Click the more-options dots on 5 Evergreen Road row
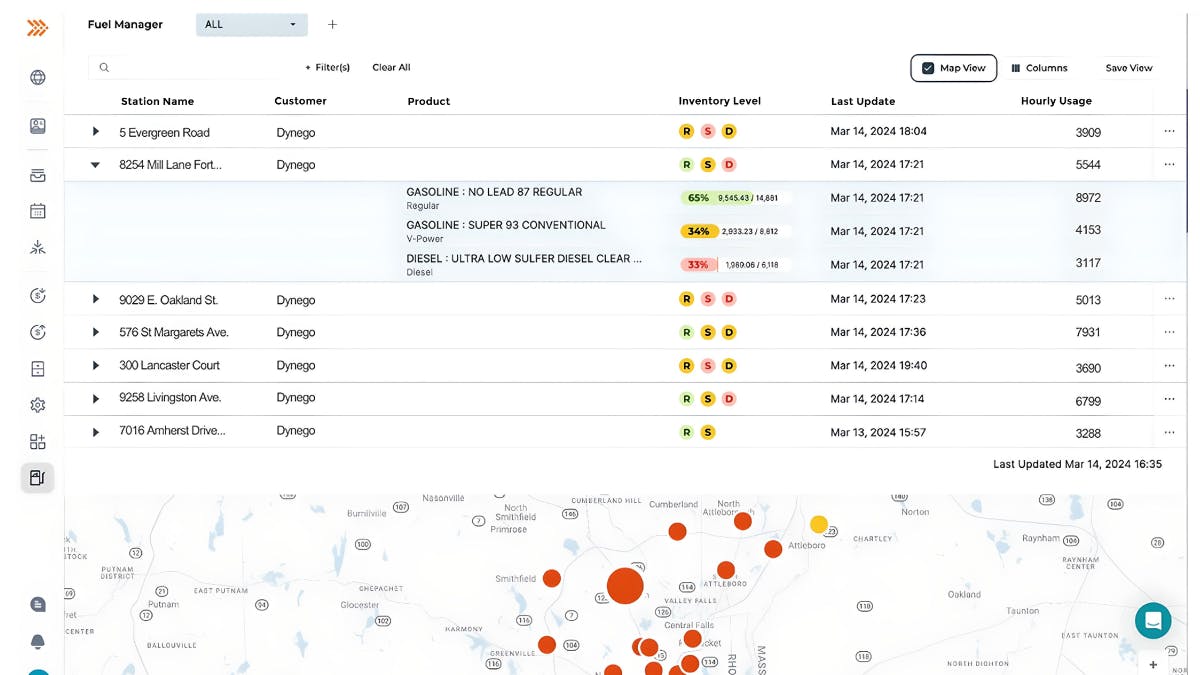Screen dimensions: 1200x675 coord(1169,131)
